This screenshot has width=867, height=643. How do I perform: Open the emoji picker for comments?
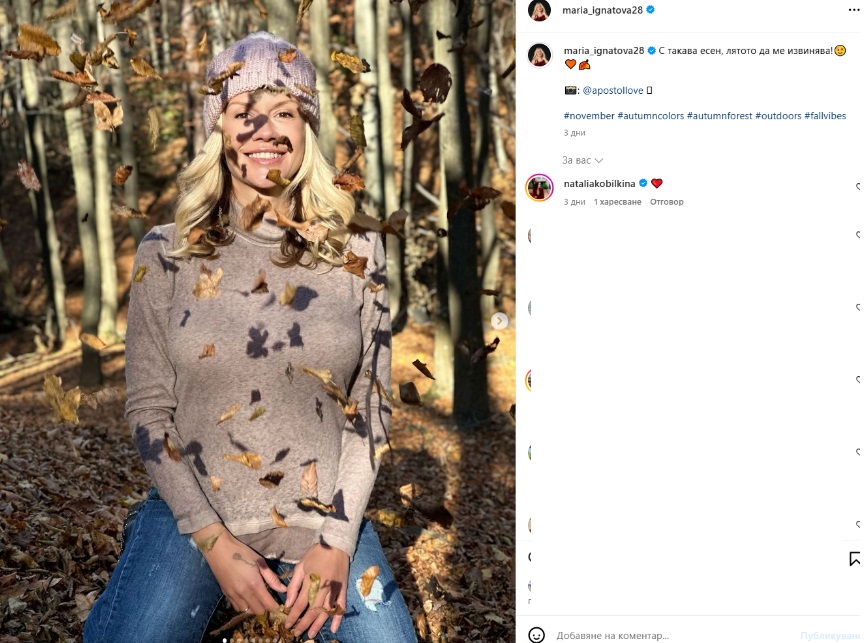(x=537, y=635)
